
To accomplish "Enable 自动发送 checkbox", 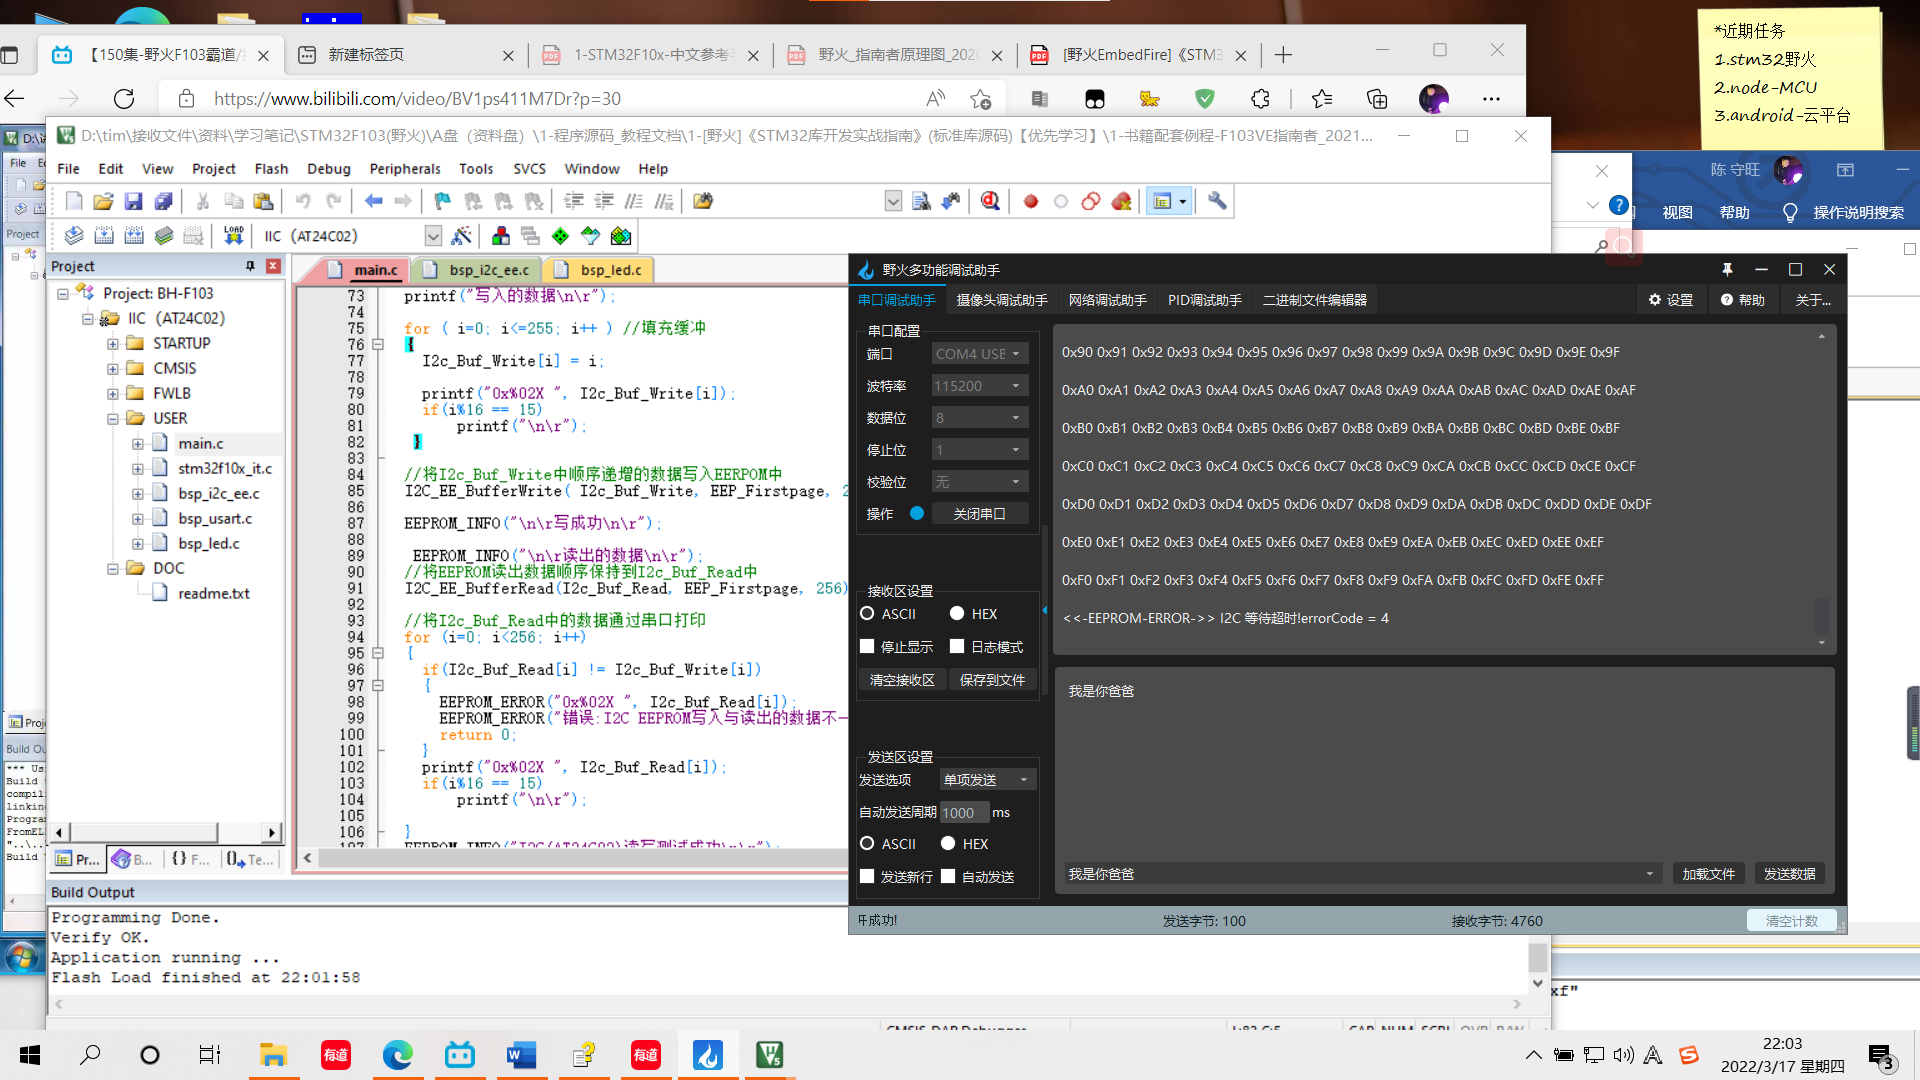I will (948, 877).
